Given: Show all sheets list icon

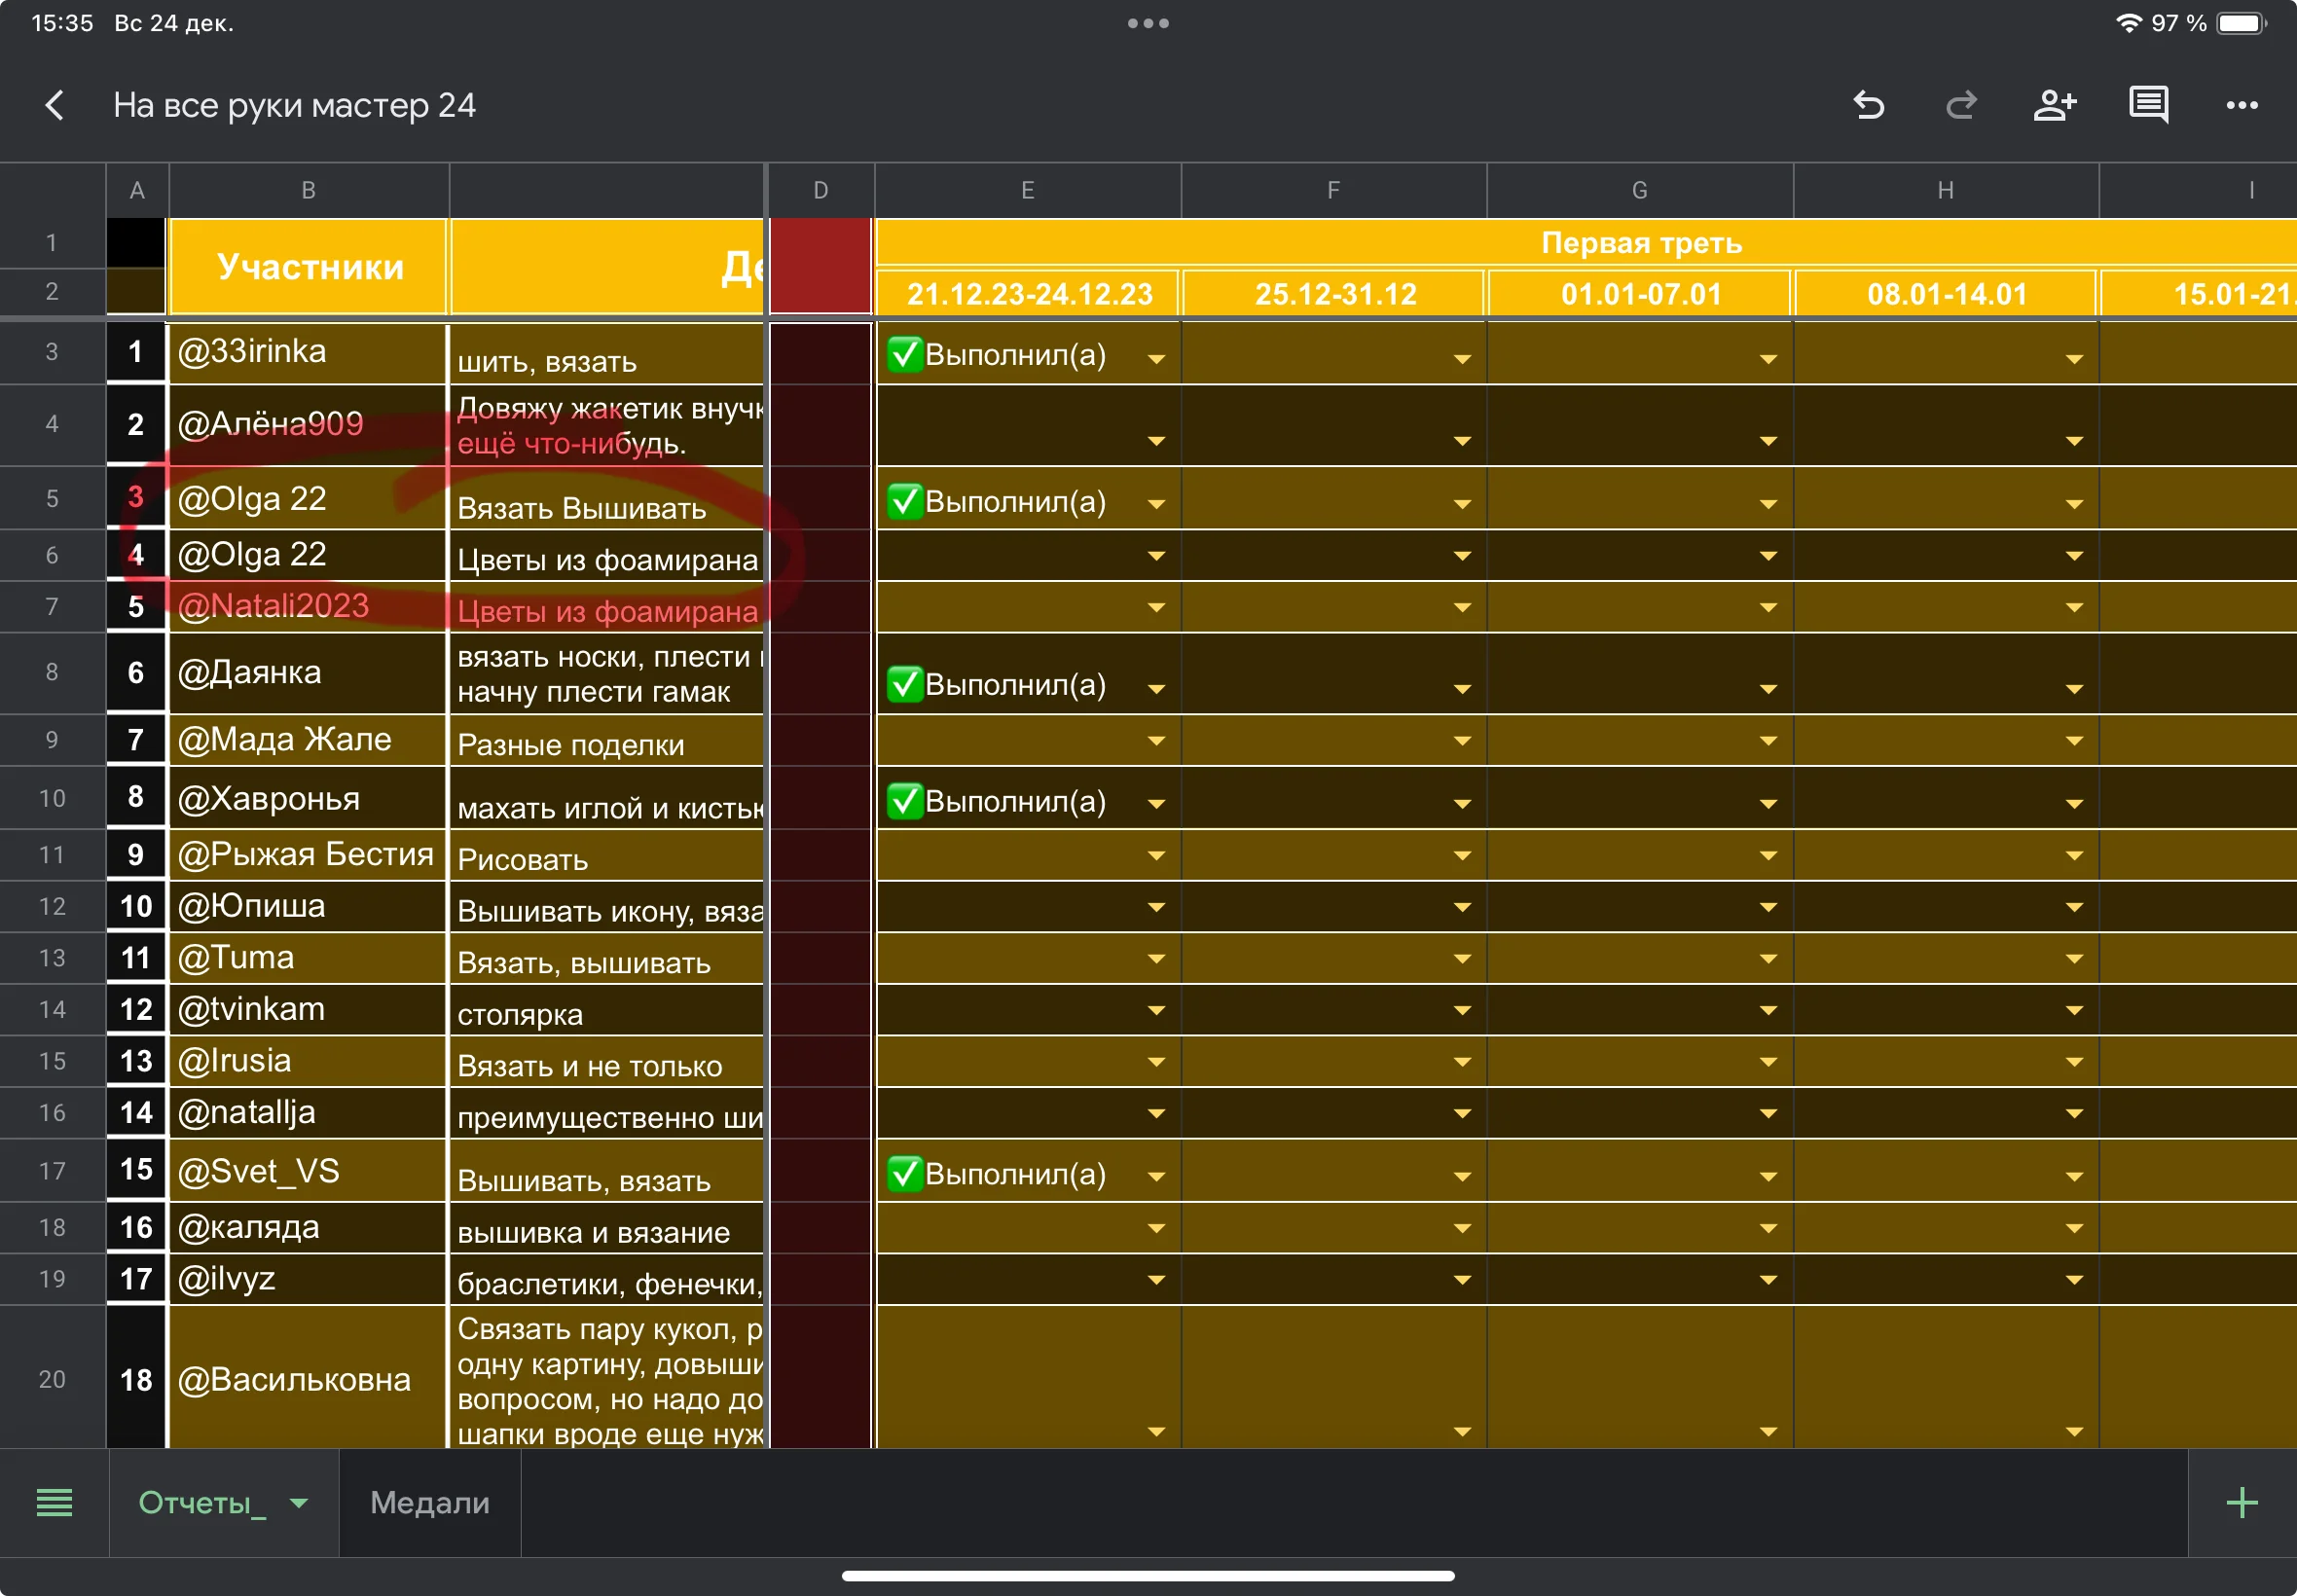Looking at the screenshot, I should tap(54, 1502).
